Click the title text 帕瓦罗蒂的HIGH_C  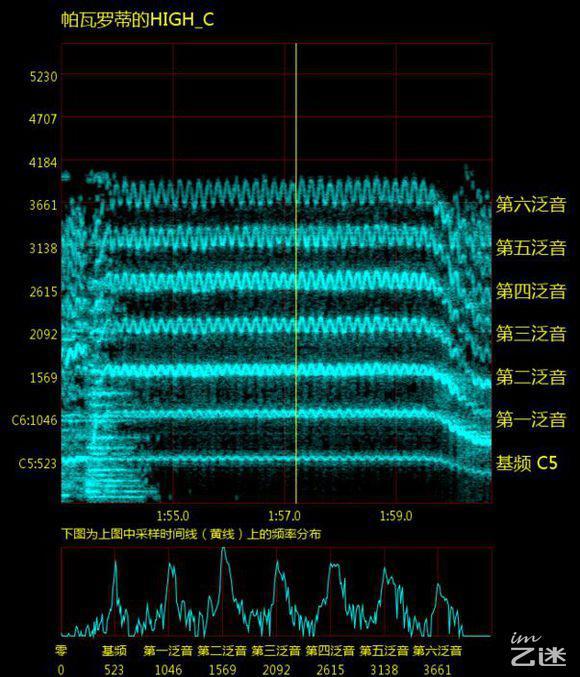click(x=137, y=20)
